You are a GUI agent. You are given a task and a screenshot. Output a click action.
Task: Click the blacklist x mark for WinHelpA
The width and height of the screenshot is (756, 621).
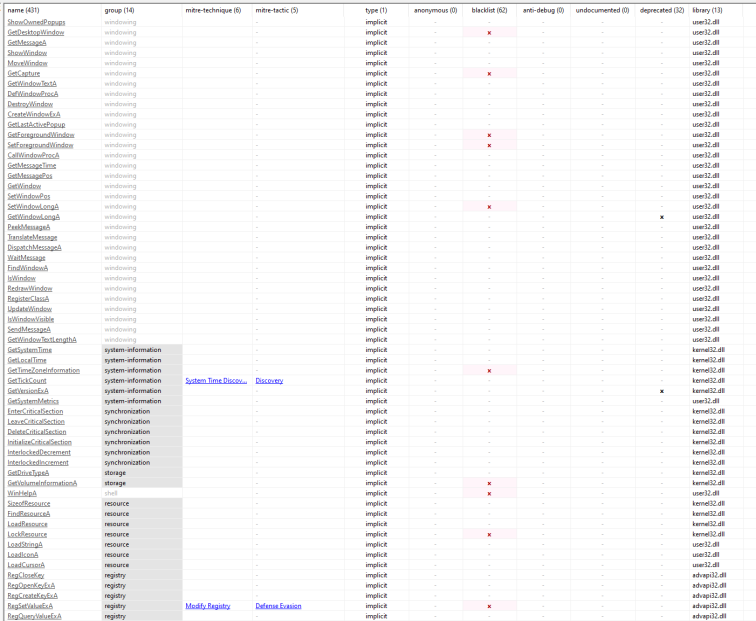point(489,494)
